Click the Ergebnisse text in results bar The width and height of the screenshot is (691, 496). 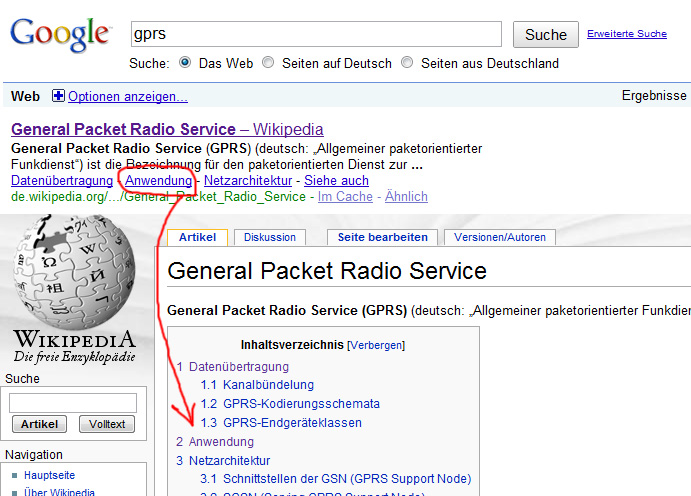[654, 96]
